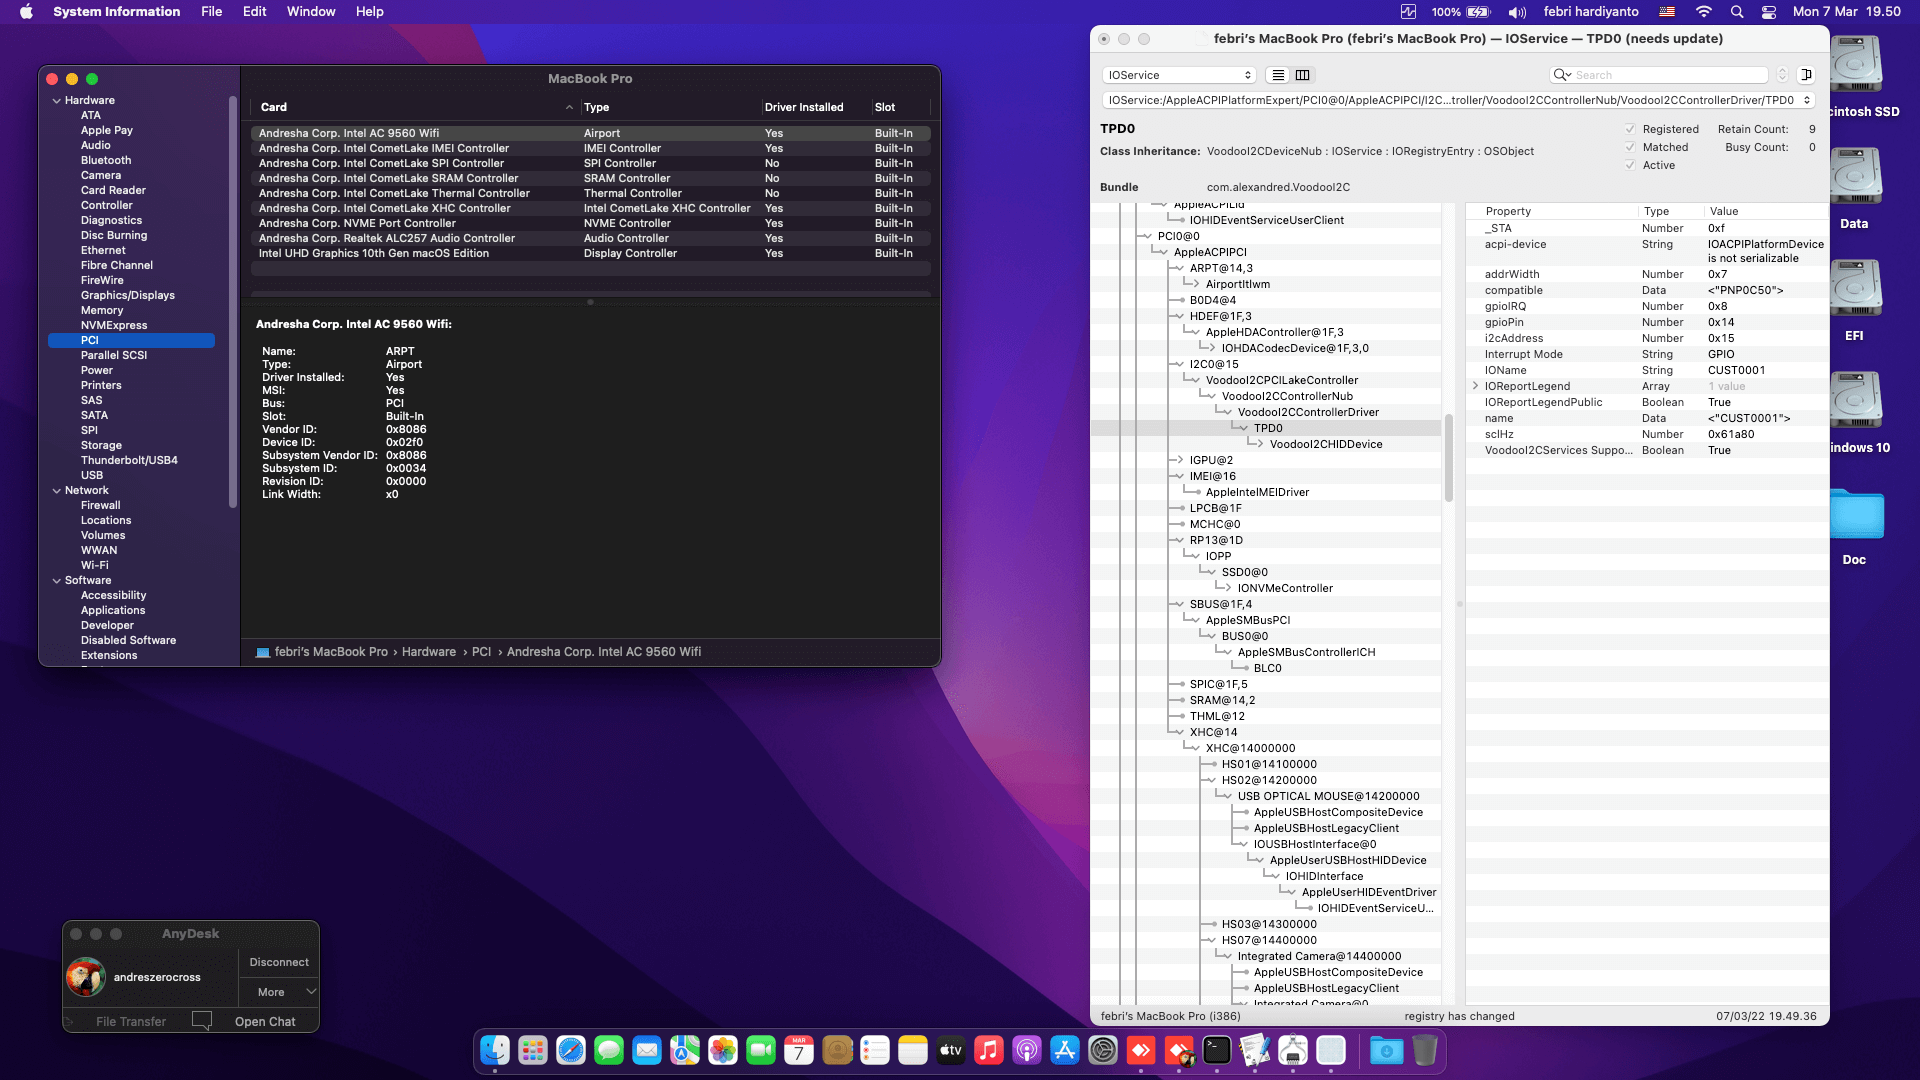Expand the IOReportLegend property row

point(1475,386)
